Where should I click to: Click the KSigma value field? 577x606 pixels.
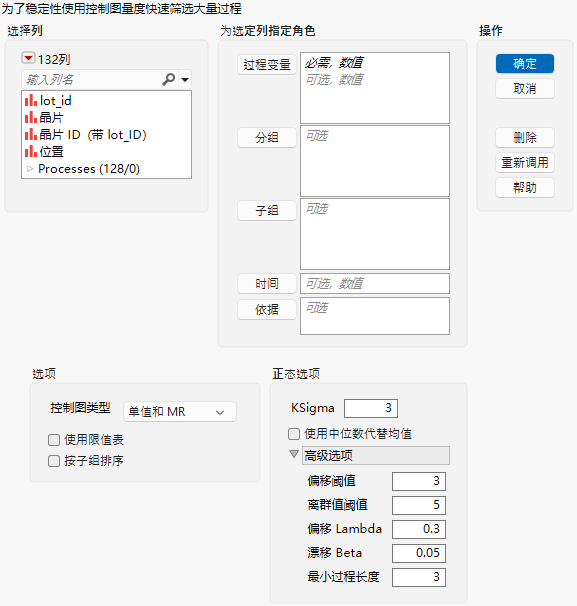tap(371, 409)
